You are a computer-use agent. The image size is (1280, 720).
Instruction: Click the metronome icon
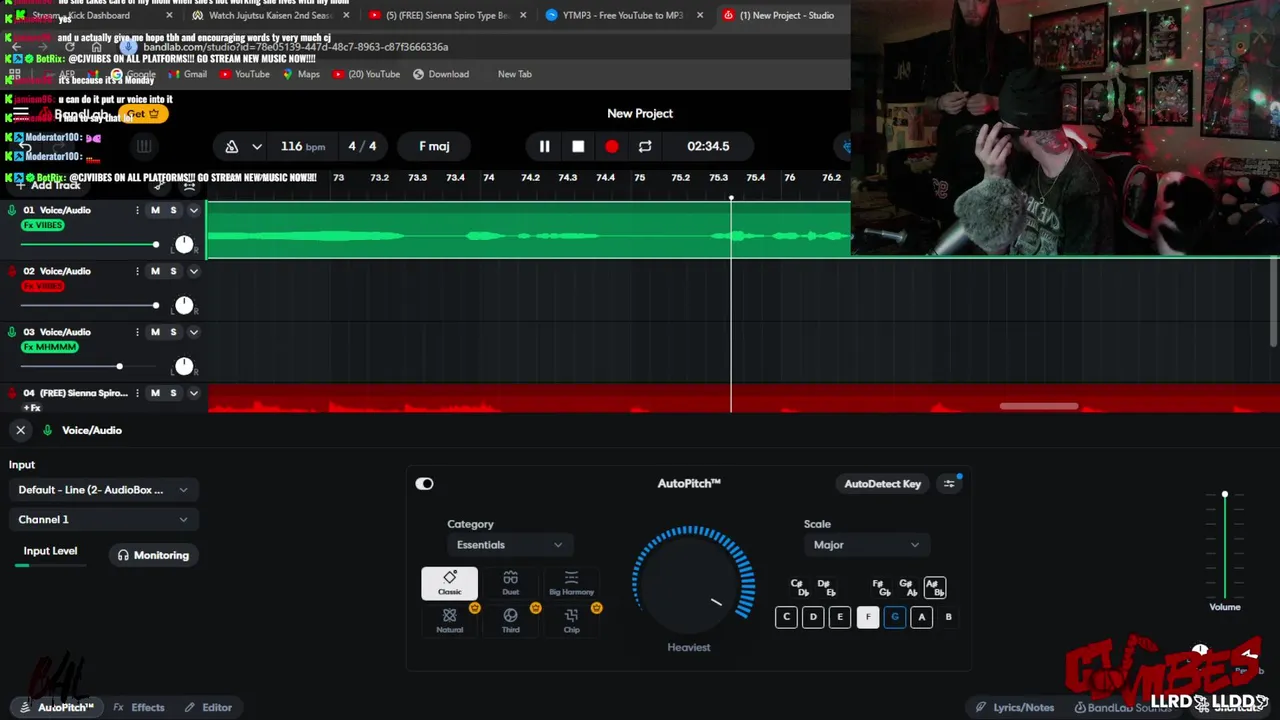(232, 146)
